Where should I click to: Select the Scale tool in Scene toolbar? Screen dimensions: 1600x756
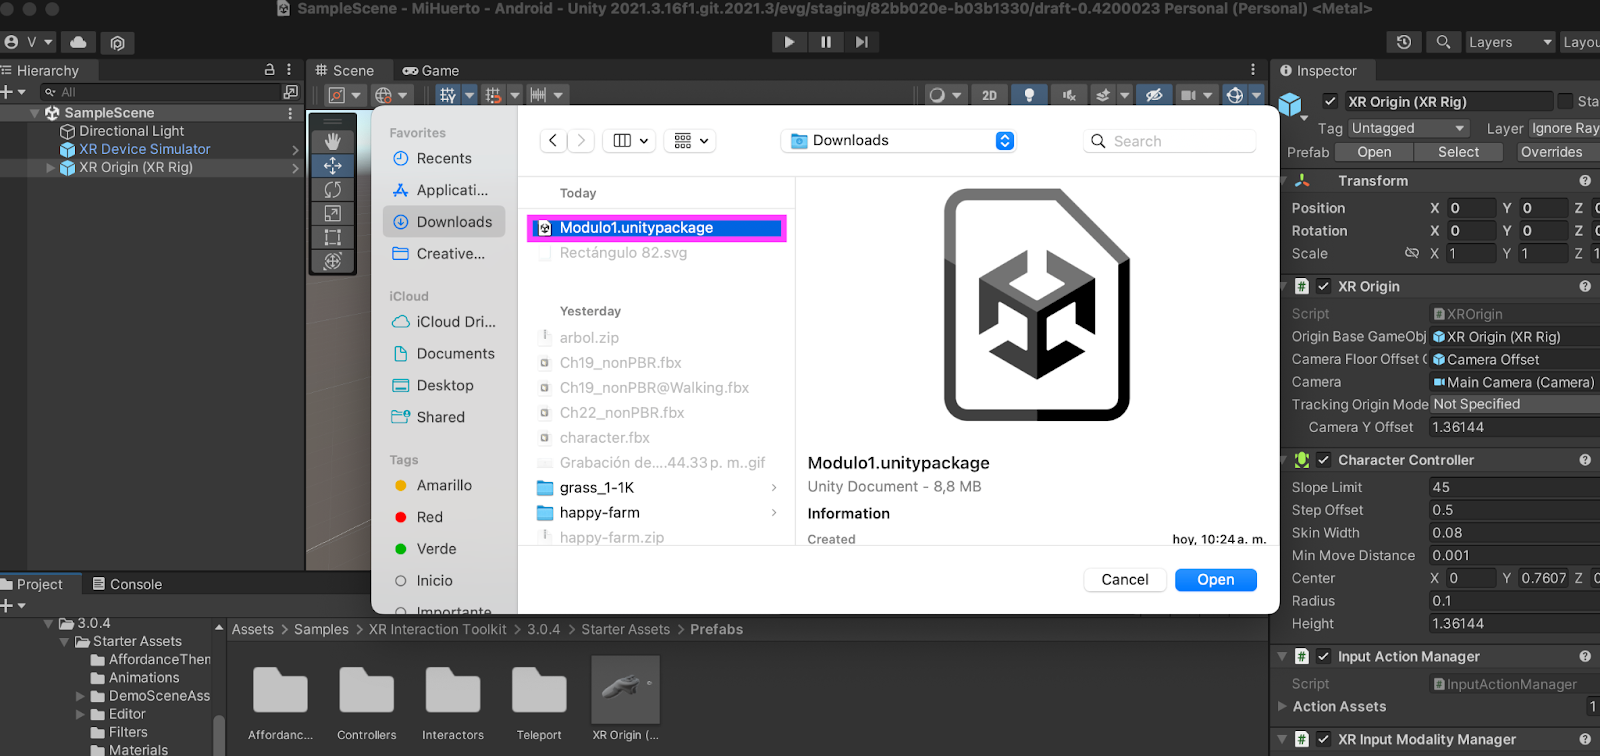tap(333, 213)
